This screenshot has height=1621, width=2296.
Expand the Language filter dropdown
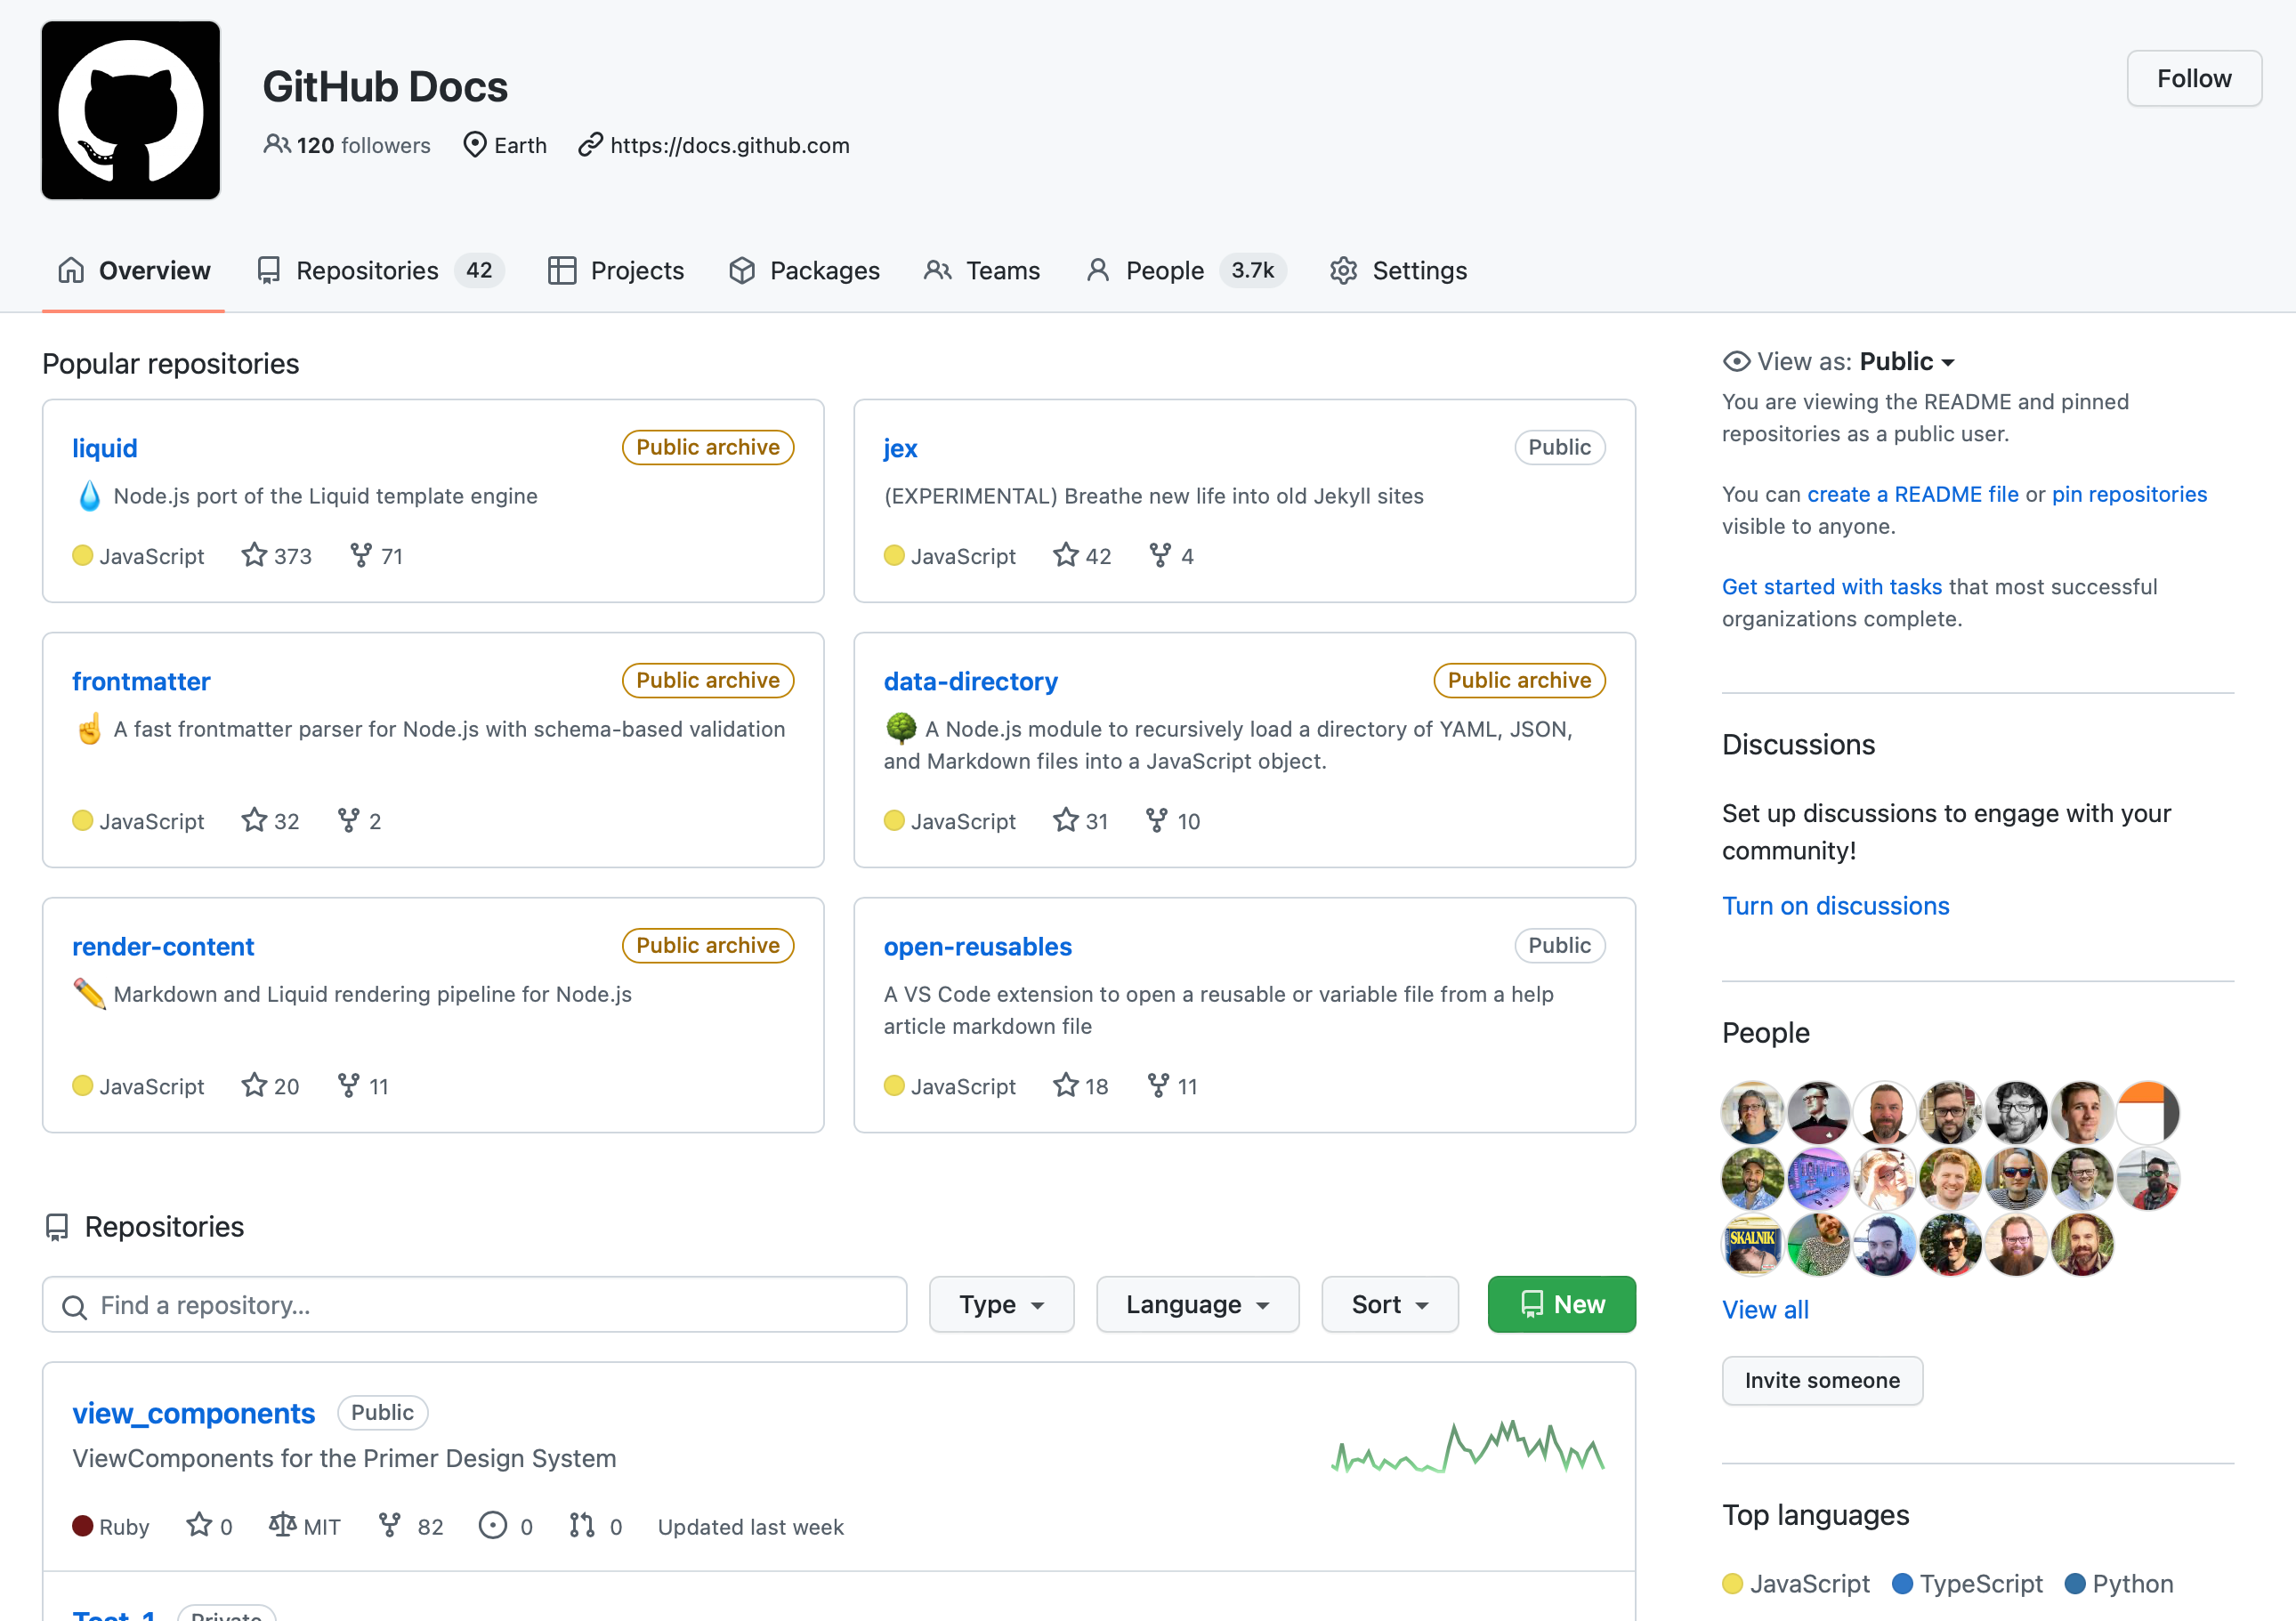pyautogui.click(x=1196, y=1305)
